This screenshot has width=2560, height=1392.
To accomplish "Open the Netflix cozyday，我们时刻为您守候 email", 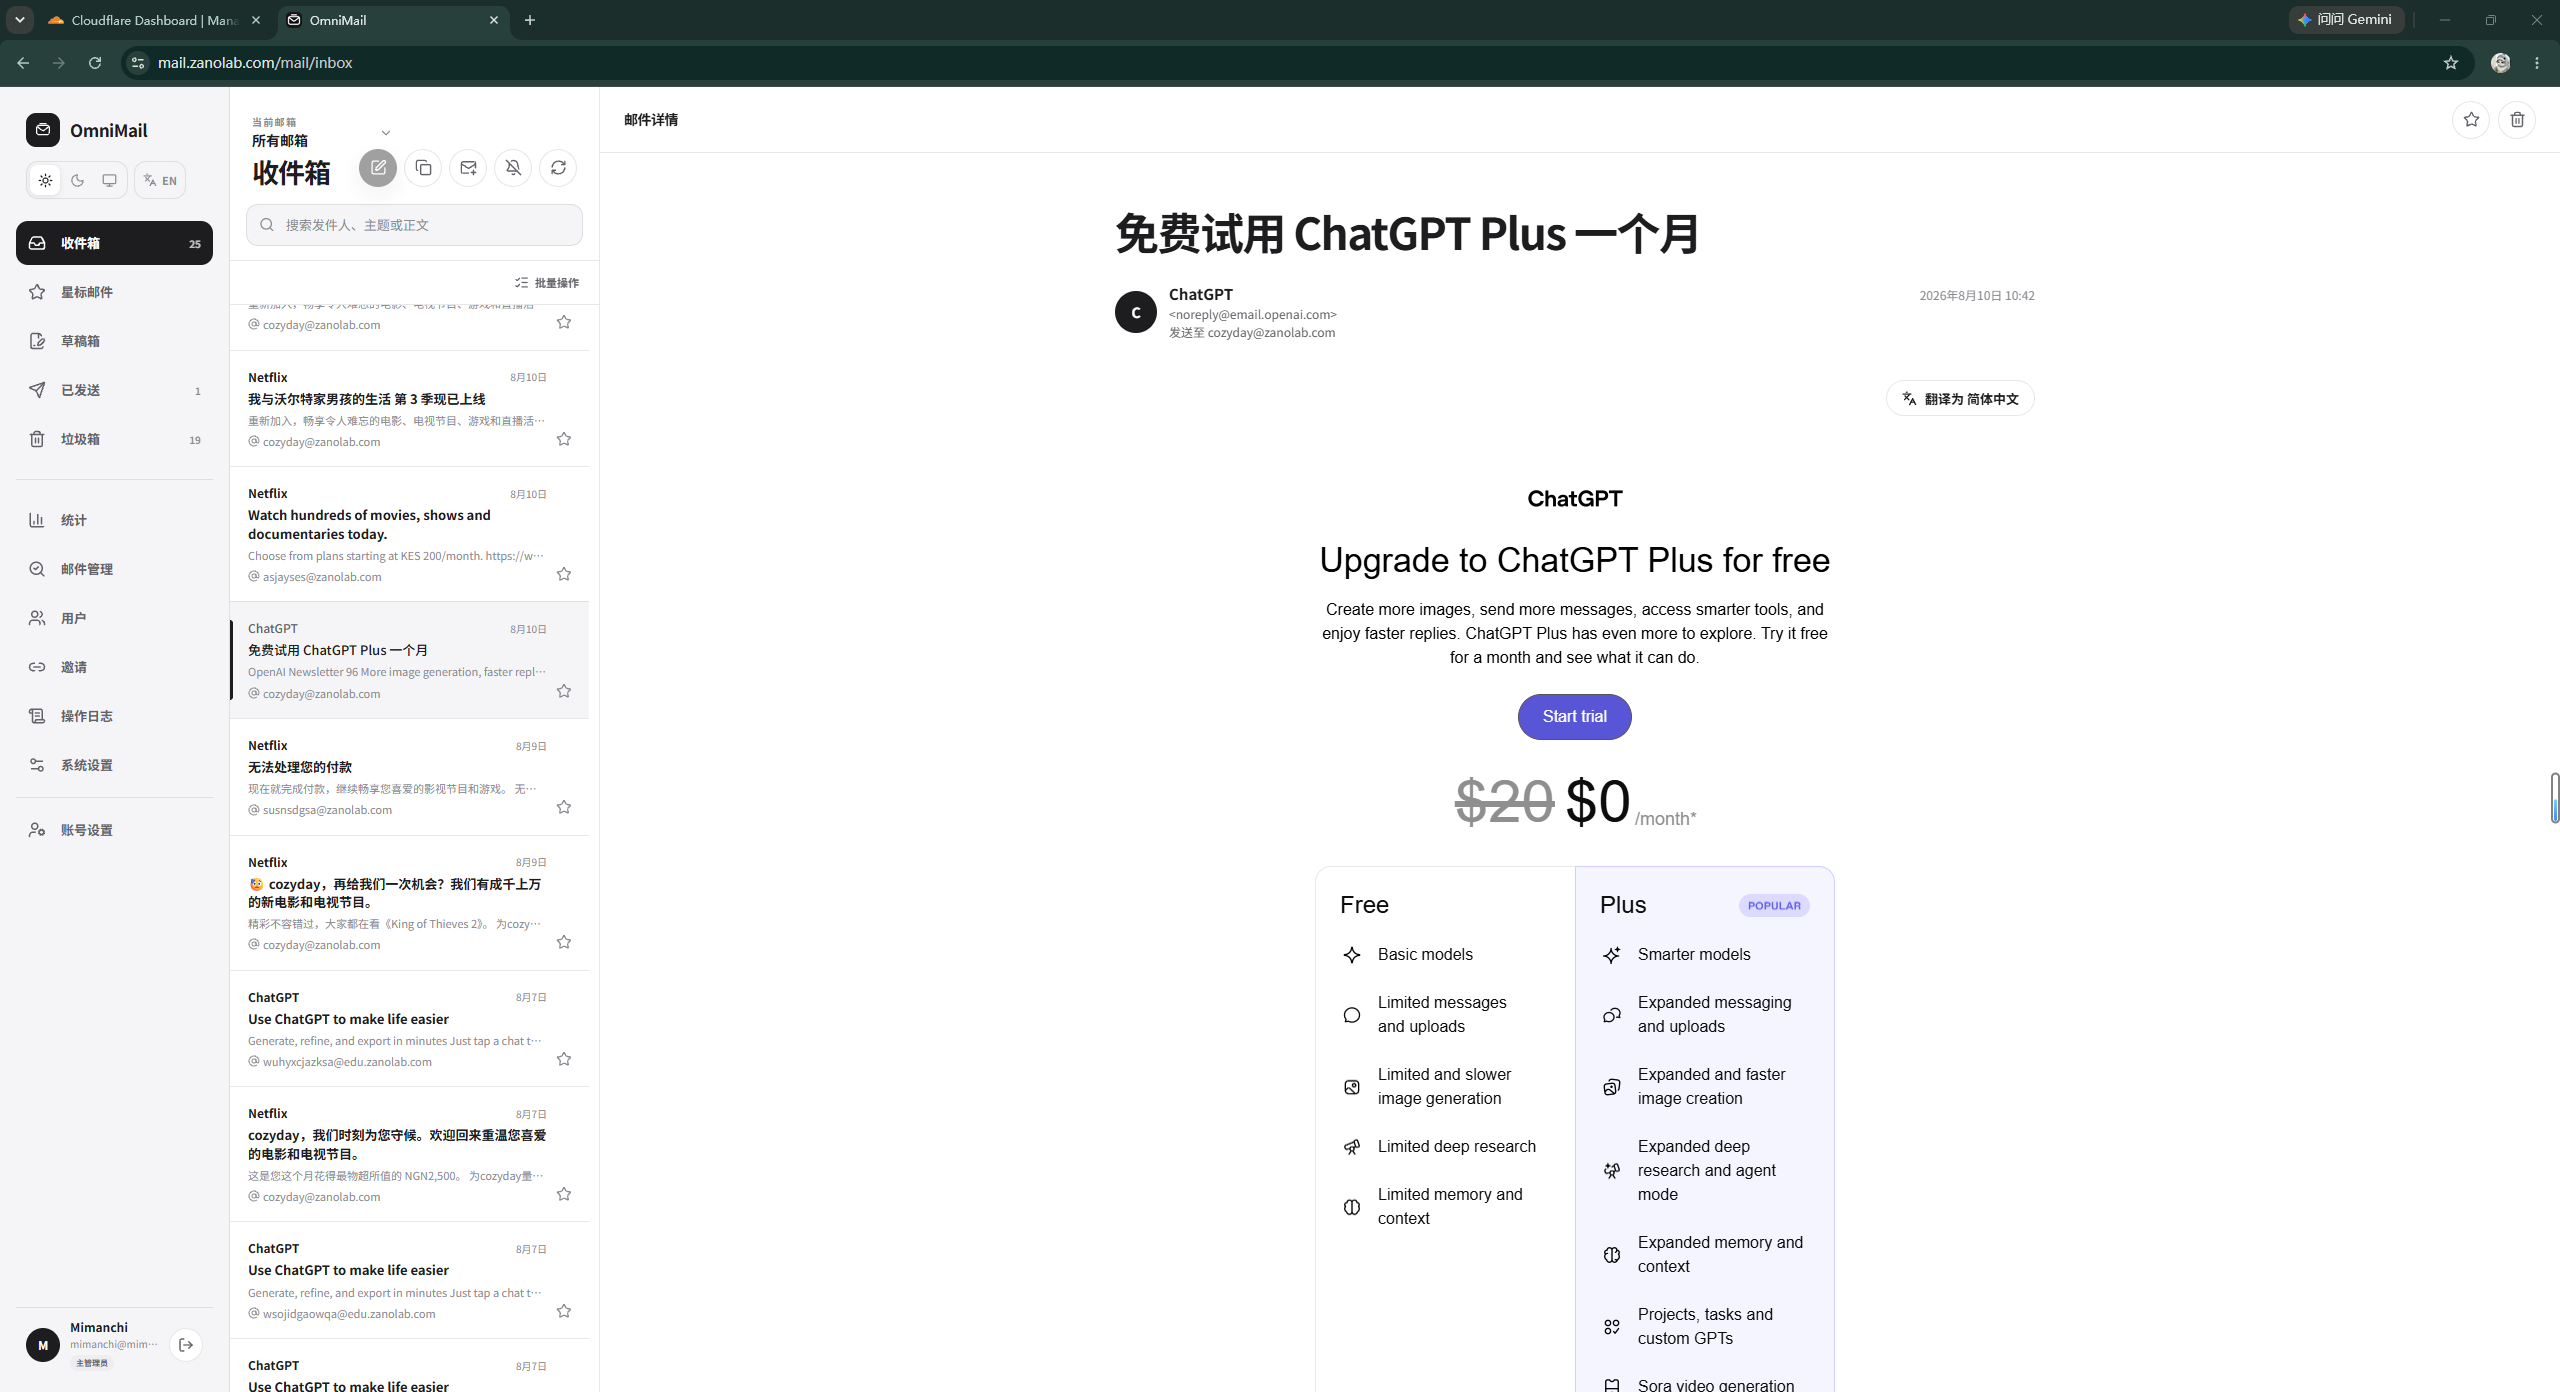I will 409,1154.
